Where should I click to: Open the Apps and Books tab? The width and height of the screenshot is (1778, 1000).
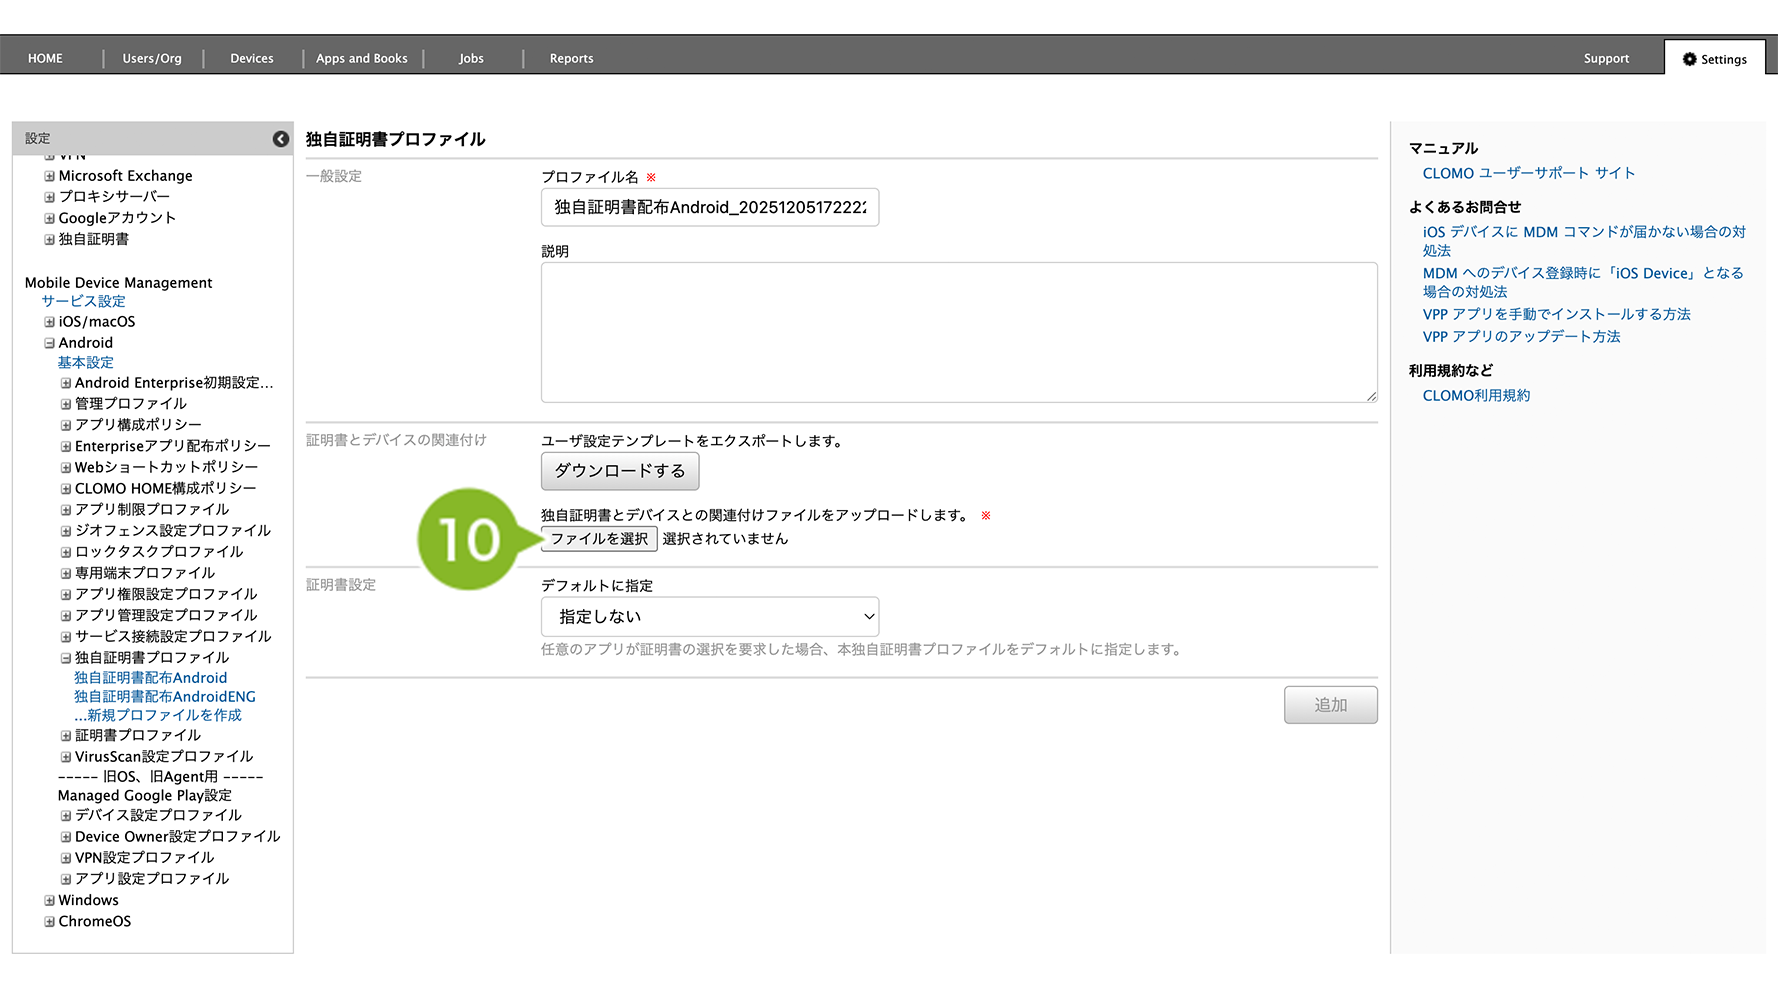(361, 59)
